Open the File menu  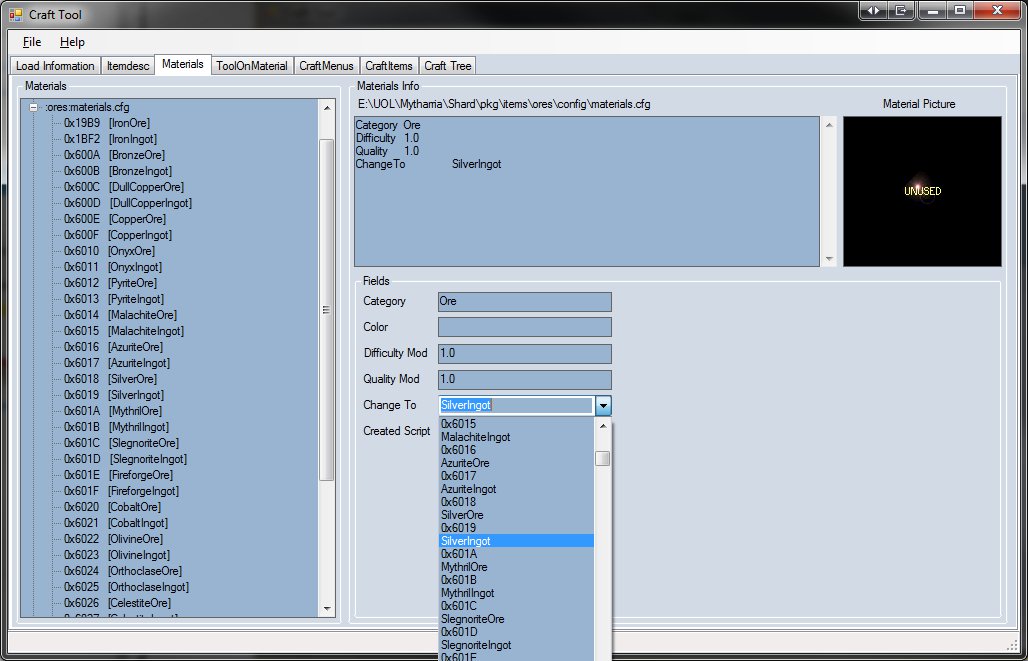(32, 42)
